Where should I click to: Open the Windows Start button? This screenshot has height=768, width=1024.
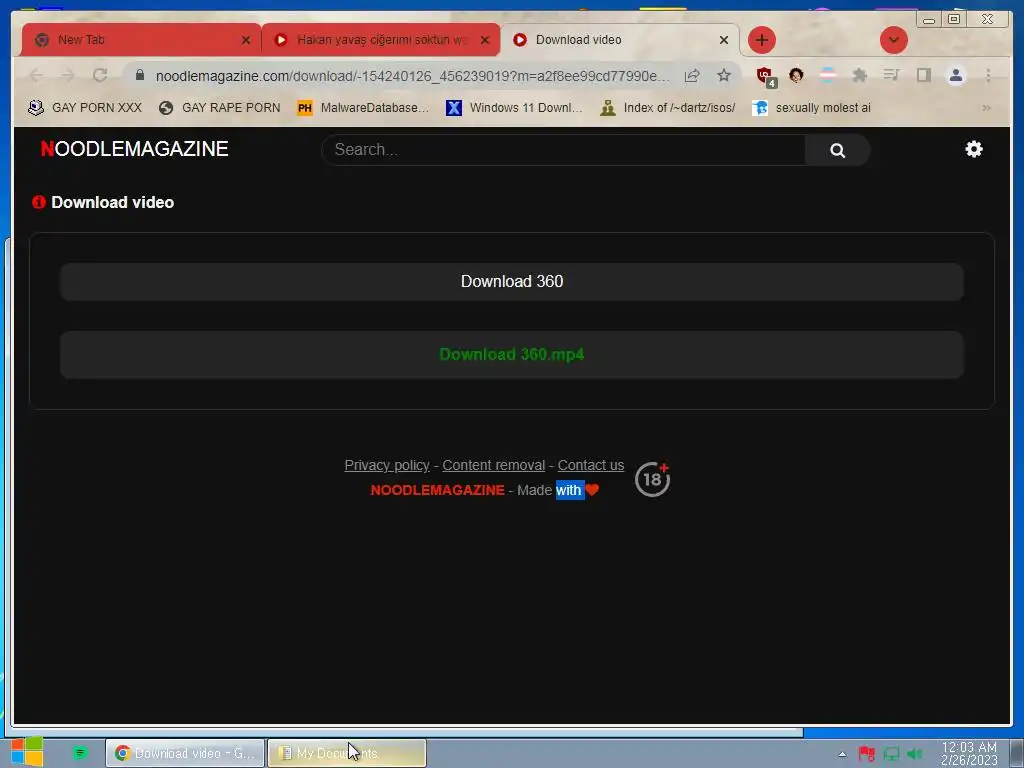point(27,752)
